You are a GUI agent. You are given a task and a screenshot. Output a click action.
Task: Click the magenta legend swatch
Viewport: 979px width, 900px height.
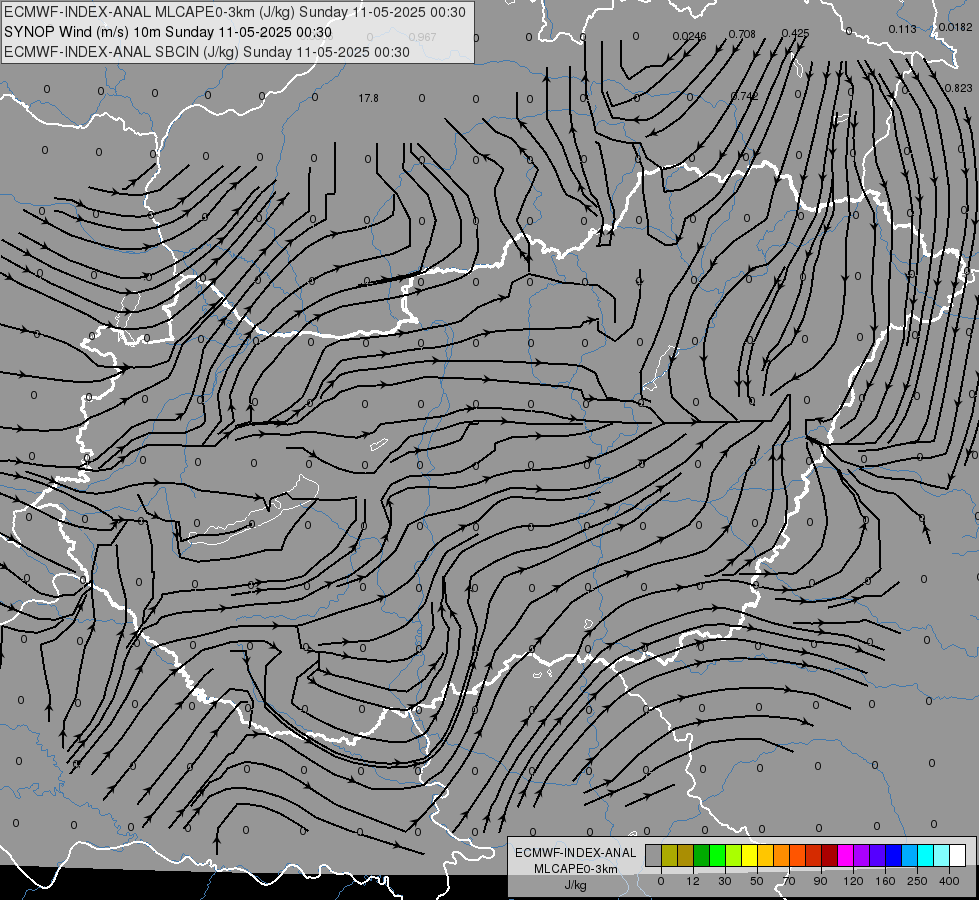[x=846, y=856]
